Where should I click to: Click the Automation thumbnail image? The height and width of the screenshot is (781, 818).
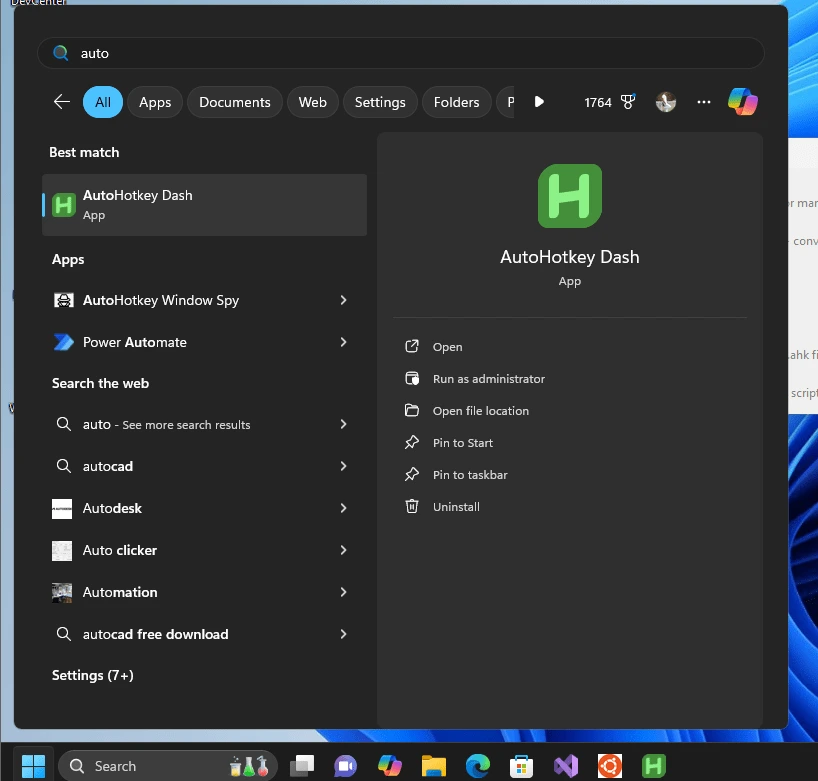(62, 593)
